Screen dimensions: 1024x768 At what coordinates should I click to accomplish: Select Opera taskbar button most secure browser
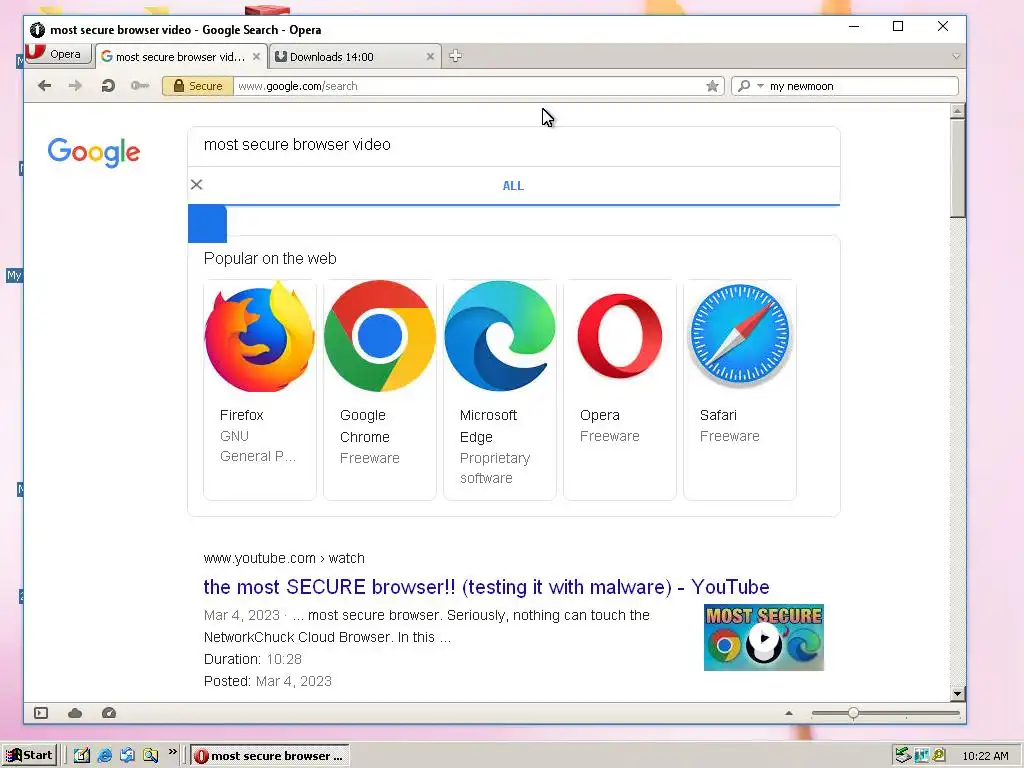coord(270,756)
